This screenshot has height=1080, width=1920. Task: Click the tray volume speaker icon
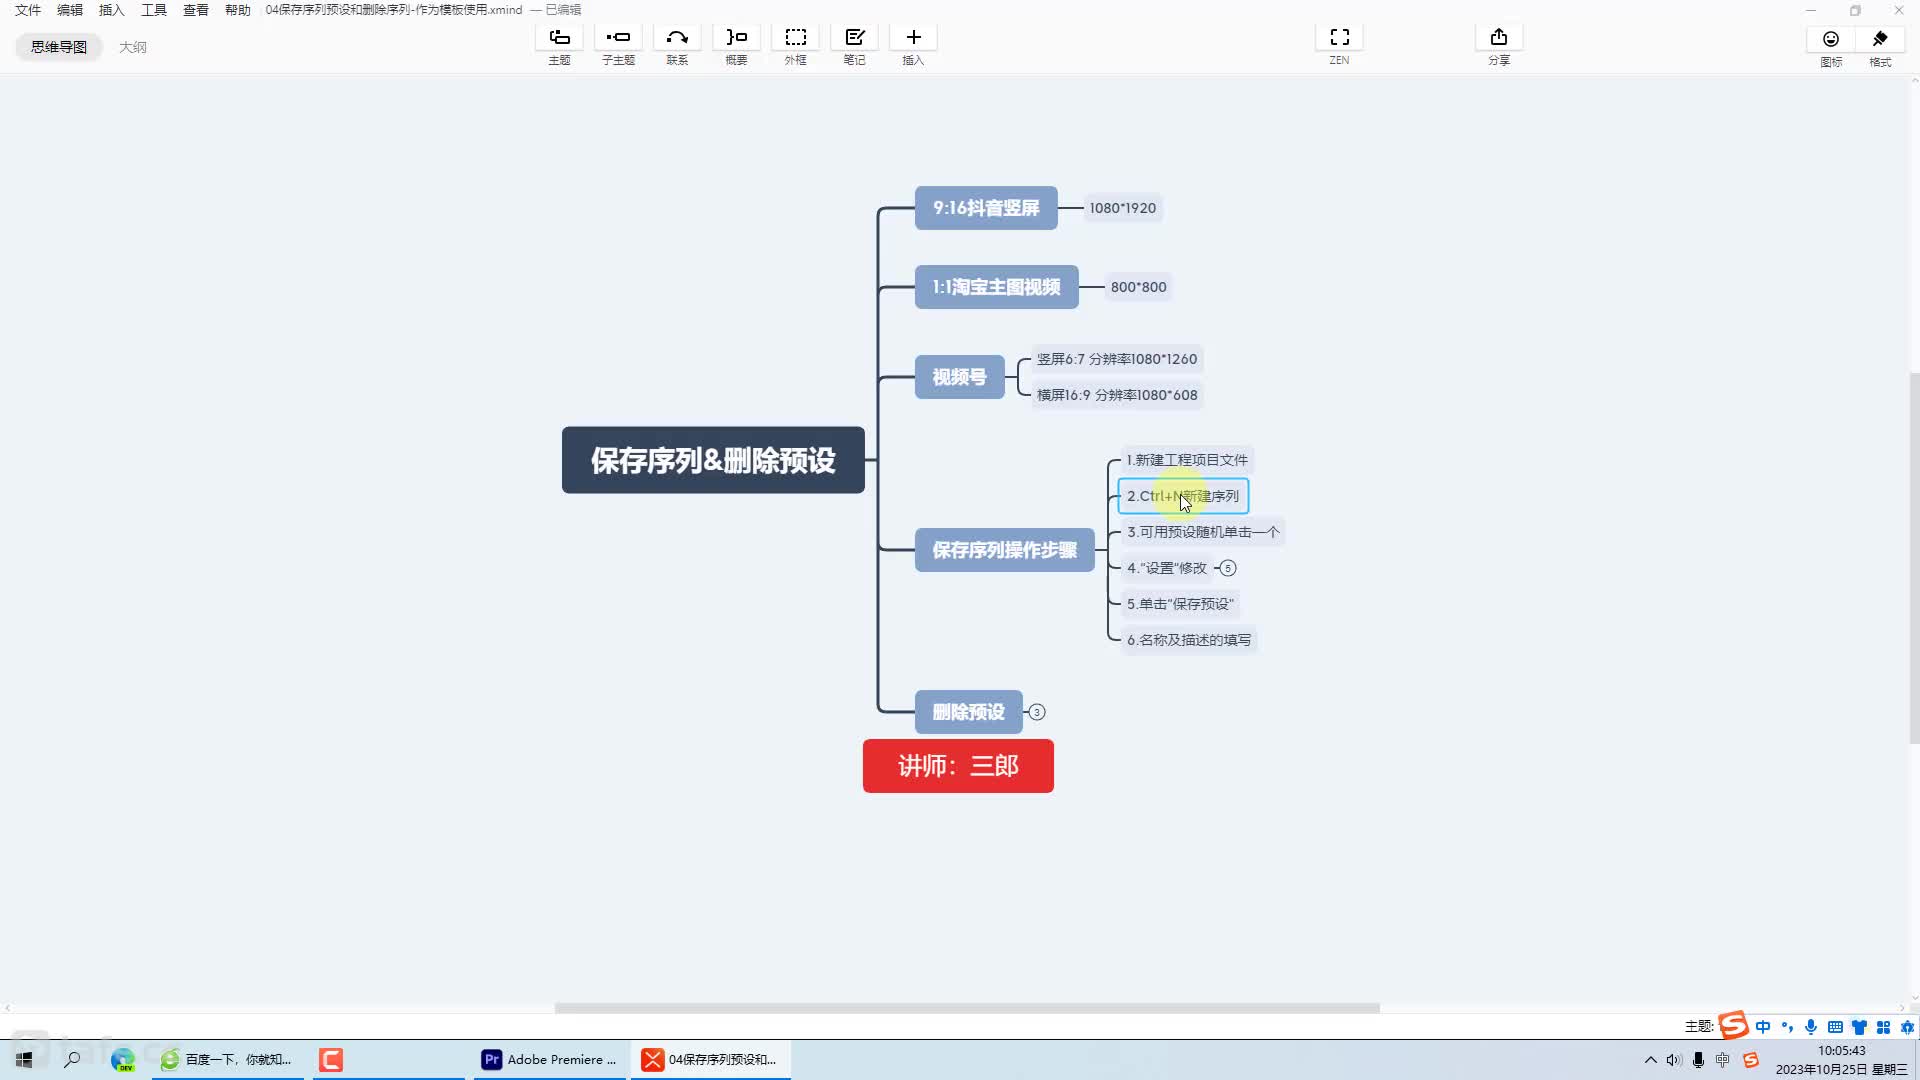(1674, 1060)
